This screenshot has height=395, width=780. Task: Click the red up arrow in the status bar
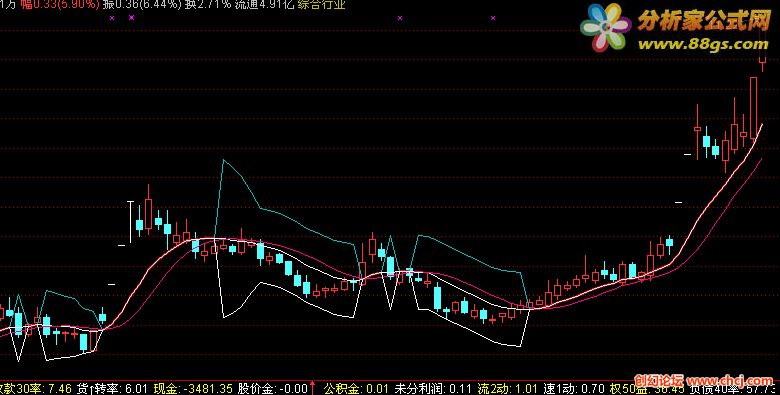(313, 388)
